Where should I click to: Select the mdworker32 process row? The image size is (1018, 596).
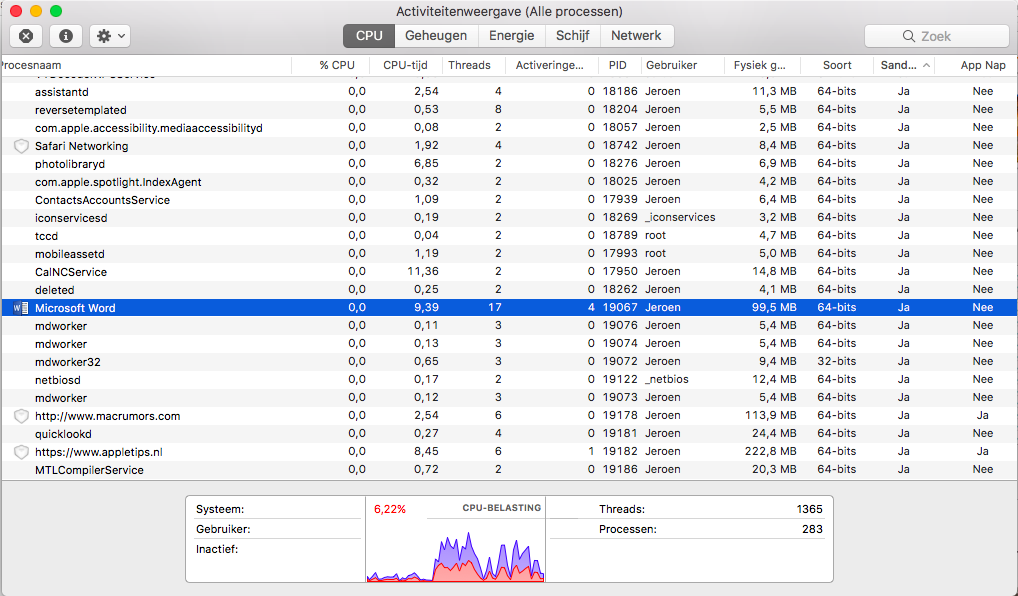click(509, 362)
